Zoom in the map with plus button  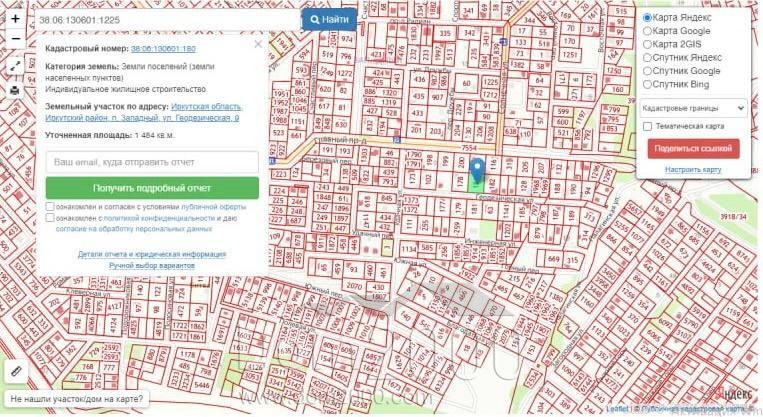pyautogui.click(x=15, y=19)
